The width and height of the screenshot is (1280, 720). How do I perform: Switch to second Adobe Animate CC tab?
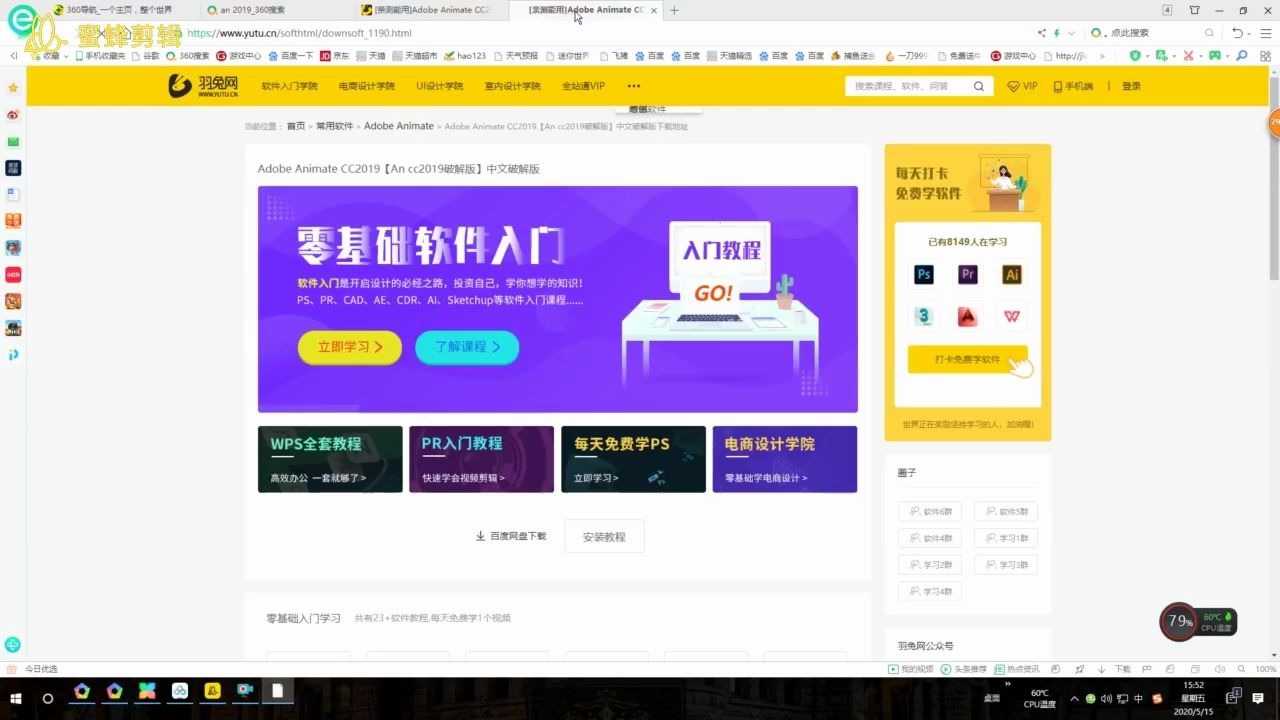tap(585, 10)
